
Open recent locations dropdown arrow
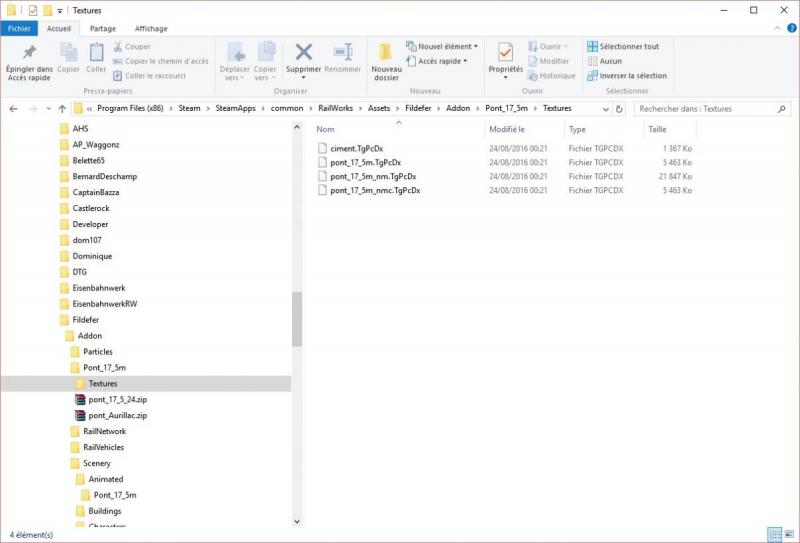(48, 109)
